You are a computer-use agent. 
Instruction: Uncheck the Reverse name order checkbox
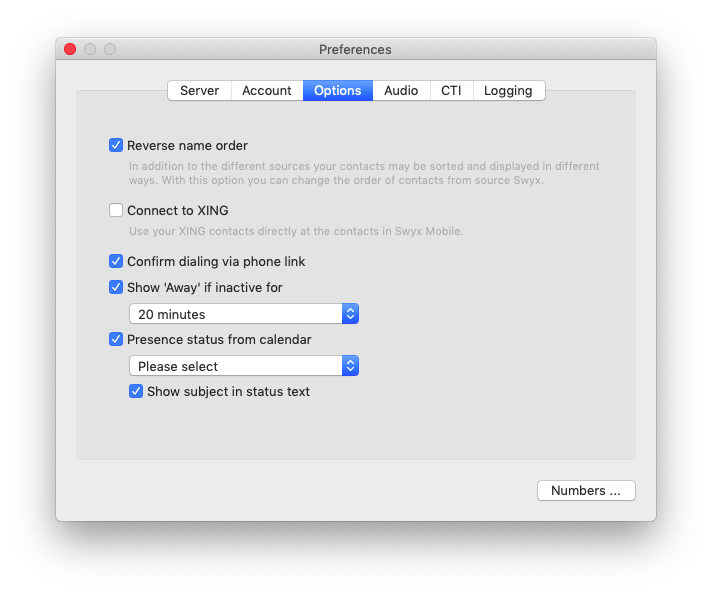[x=116, y=146]
